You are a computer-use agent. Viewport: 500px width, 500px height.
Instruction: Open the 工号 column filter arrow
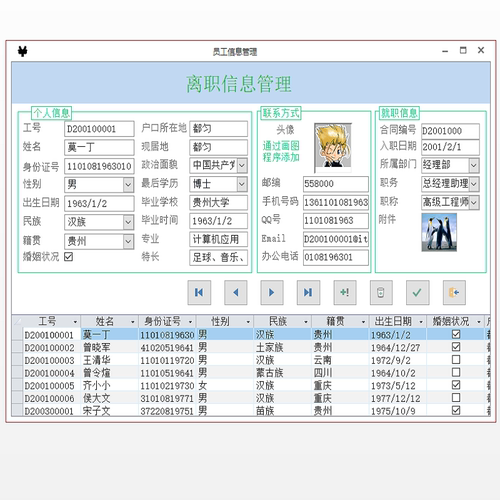pyautogui.click(x=75, y=322)
